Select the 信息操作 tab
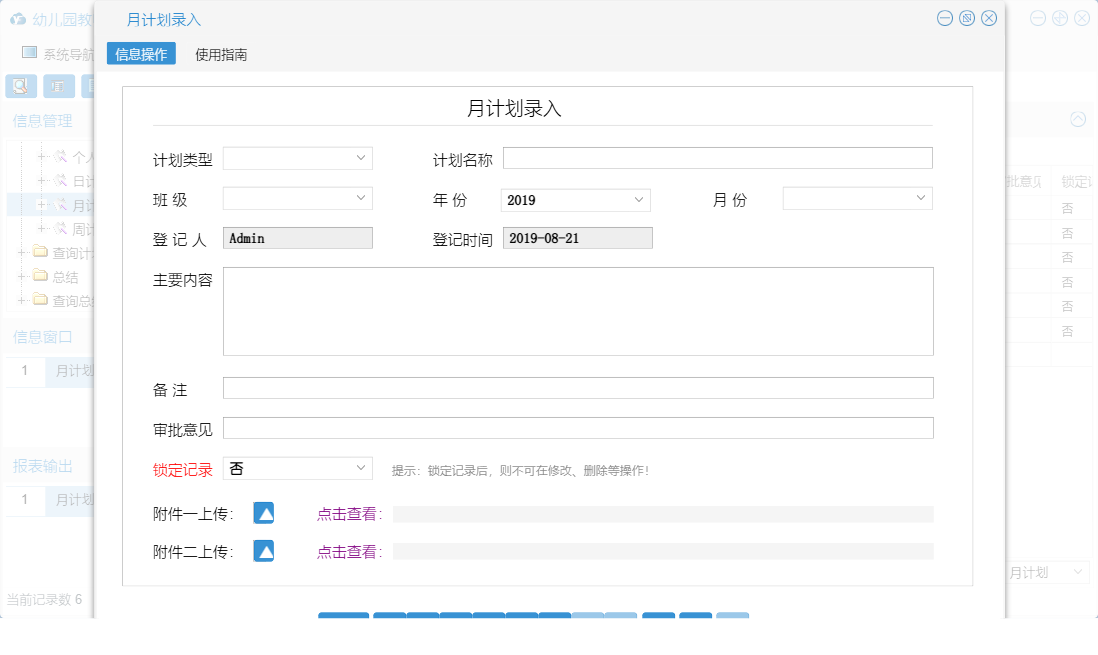Screen dimensions: 1098x655 (x=141, y=53)
